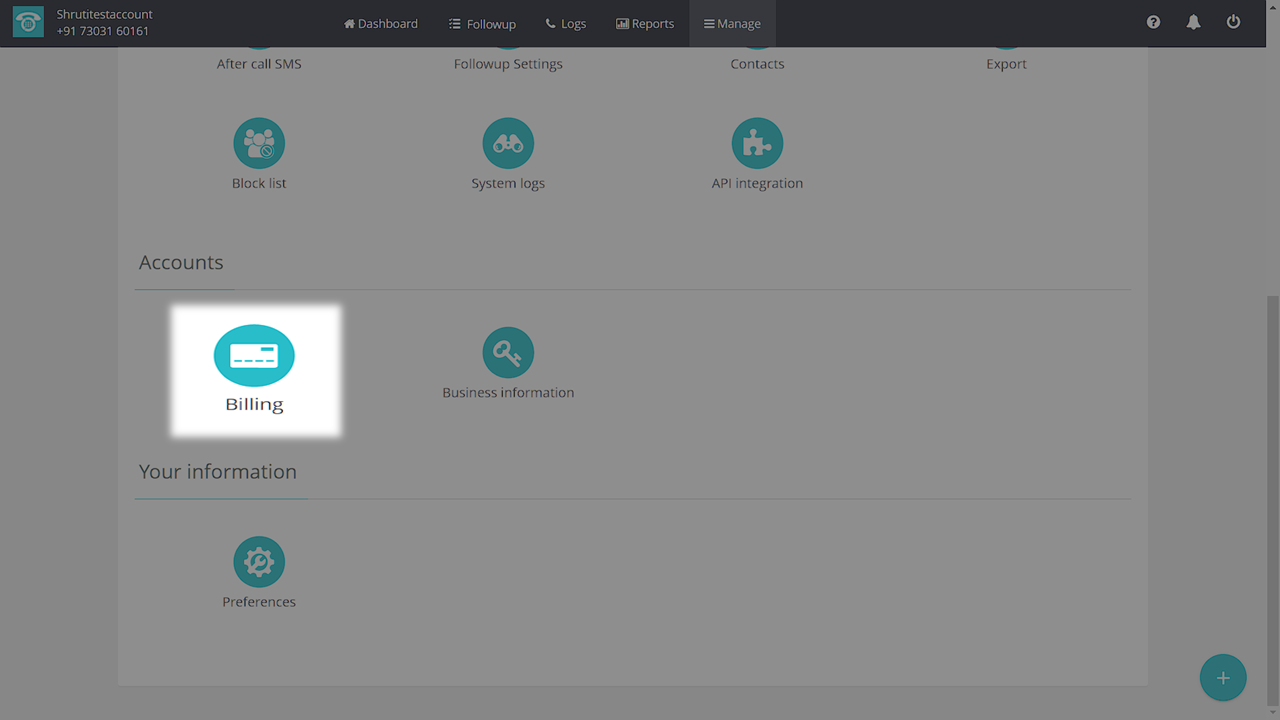The width and height of the screenshot is (1280, 720).
Task: Open API integration puzzle icon
Action: coord(757,144)
